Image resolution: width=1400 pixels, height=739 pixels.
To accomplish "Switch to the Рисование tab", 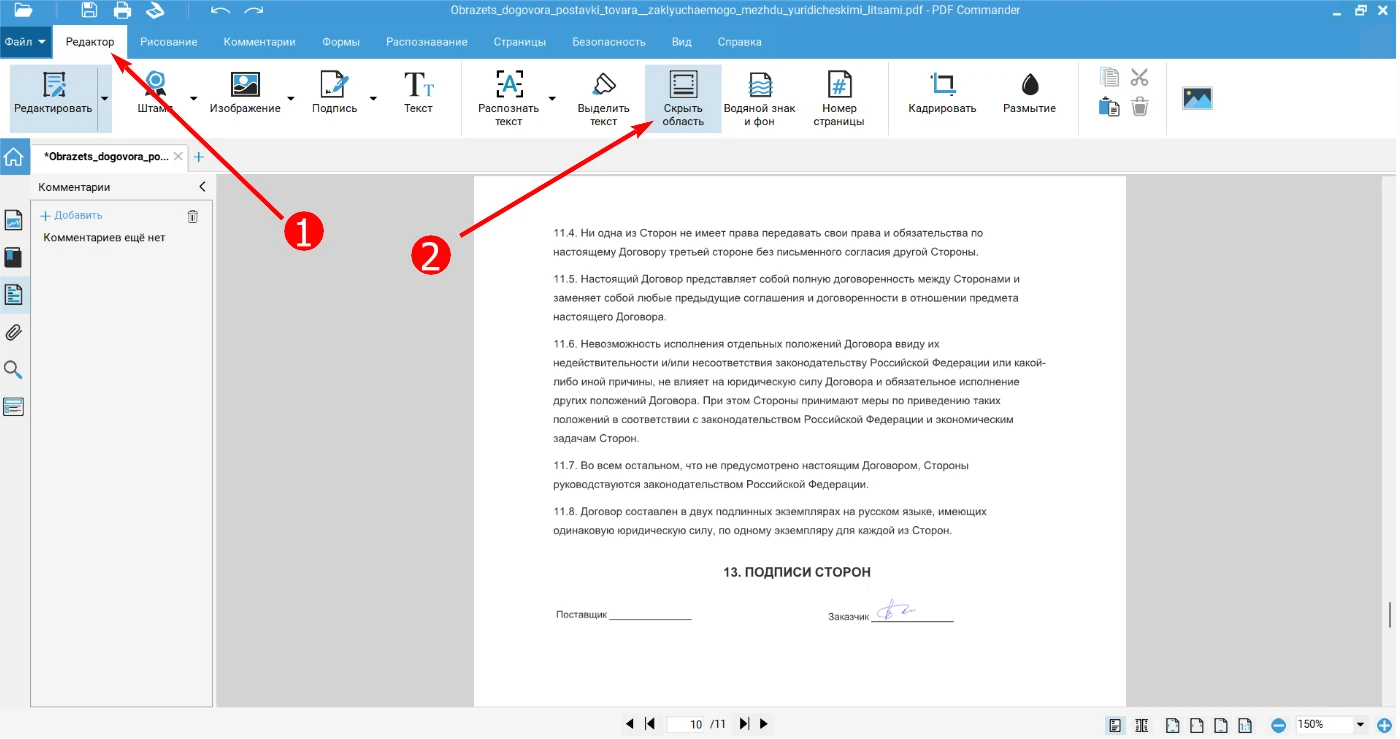I will 168,42.
